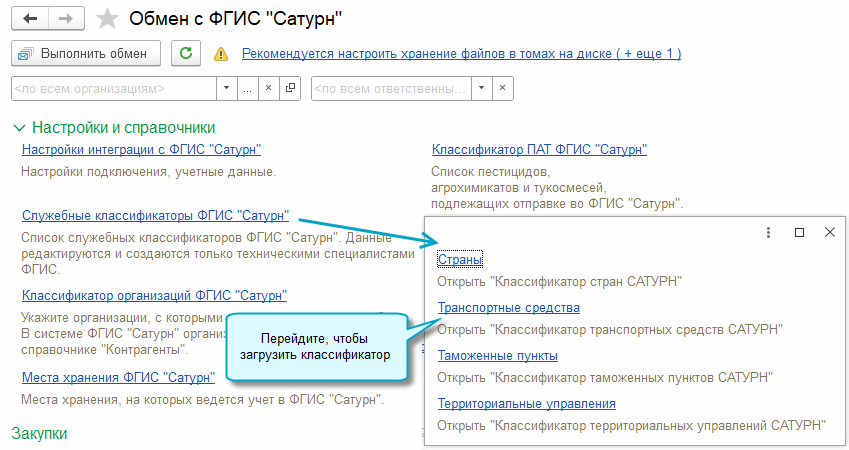The width and height of the screenshot is (849, 450).
Task: Click in the organization filter field
Action: [x=112, y=88]
